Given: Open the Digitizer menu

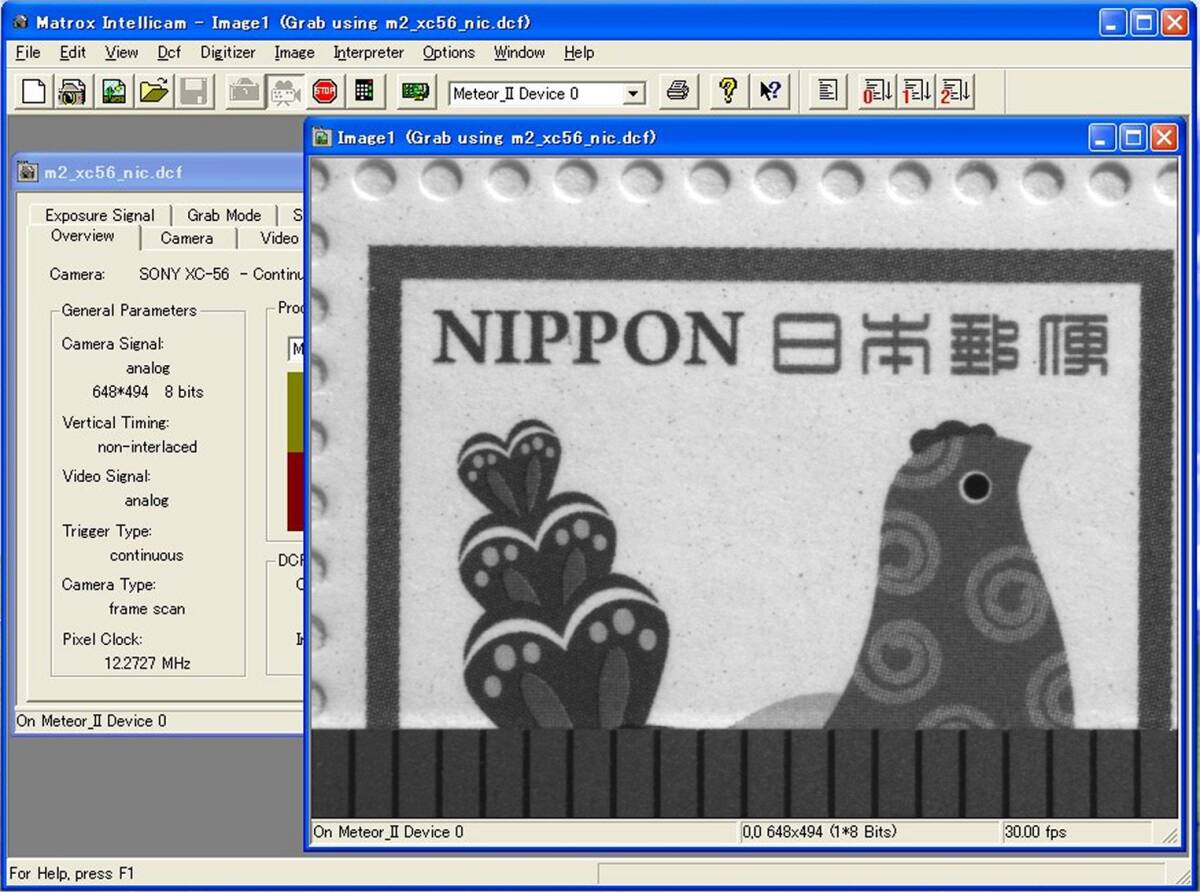Looking at the screenshot, I should pyautogui.click(x=228, y=52).
